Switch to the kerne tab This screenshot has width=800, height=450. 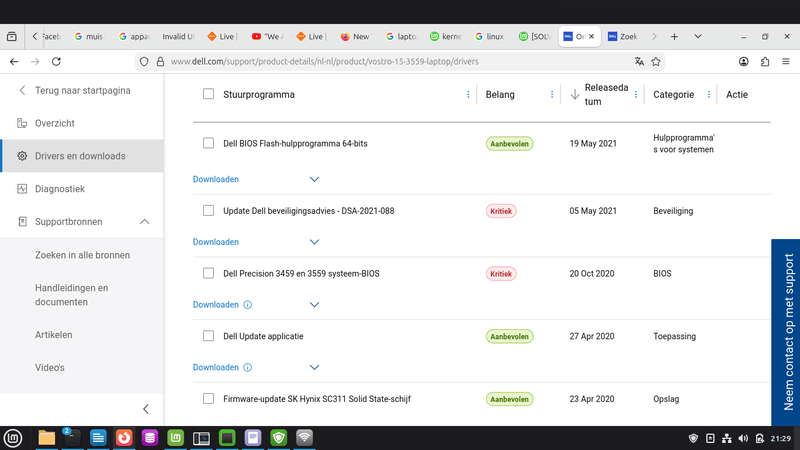tap(445, 36)
